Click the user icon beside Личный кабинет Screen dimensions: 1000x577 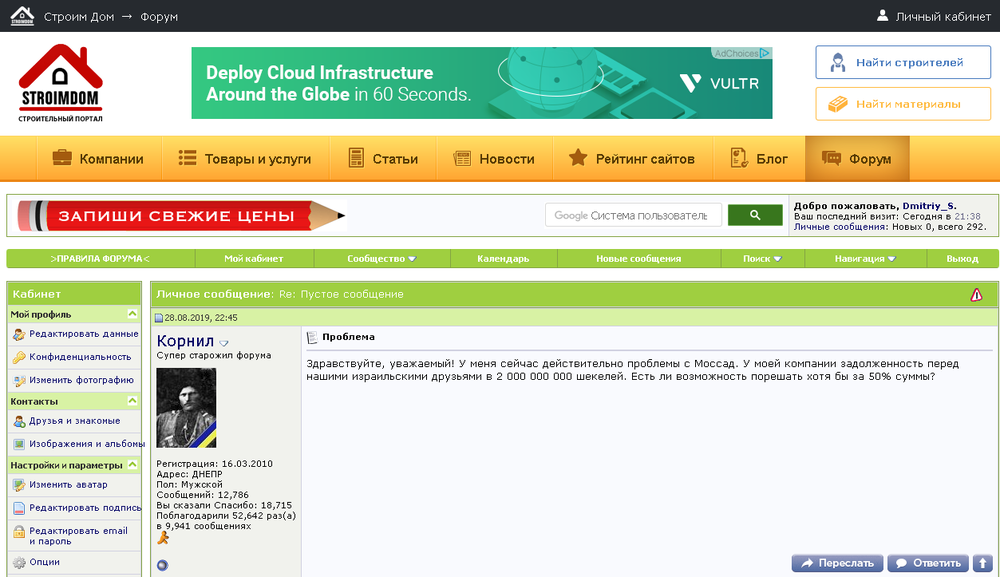[882, 16]
